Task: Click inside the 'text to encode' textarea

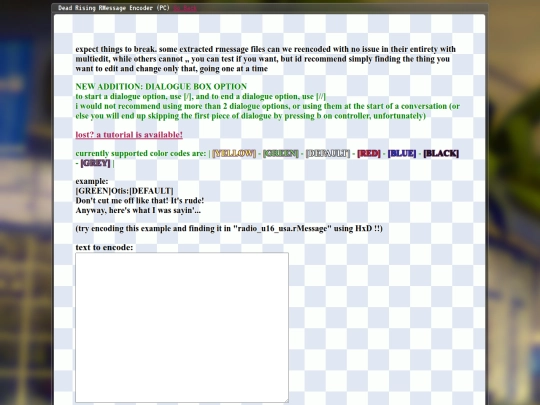Action: (x=182, y=327)
